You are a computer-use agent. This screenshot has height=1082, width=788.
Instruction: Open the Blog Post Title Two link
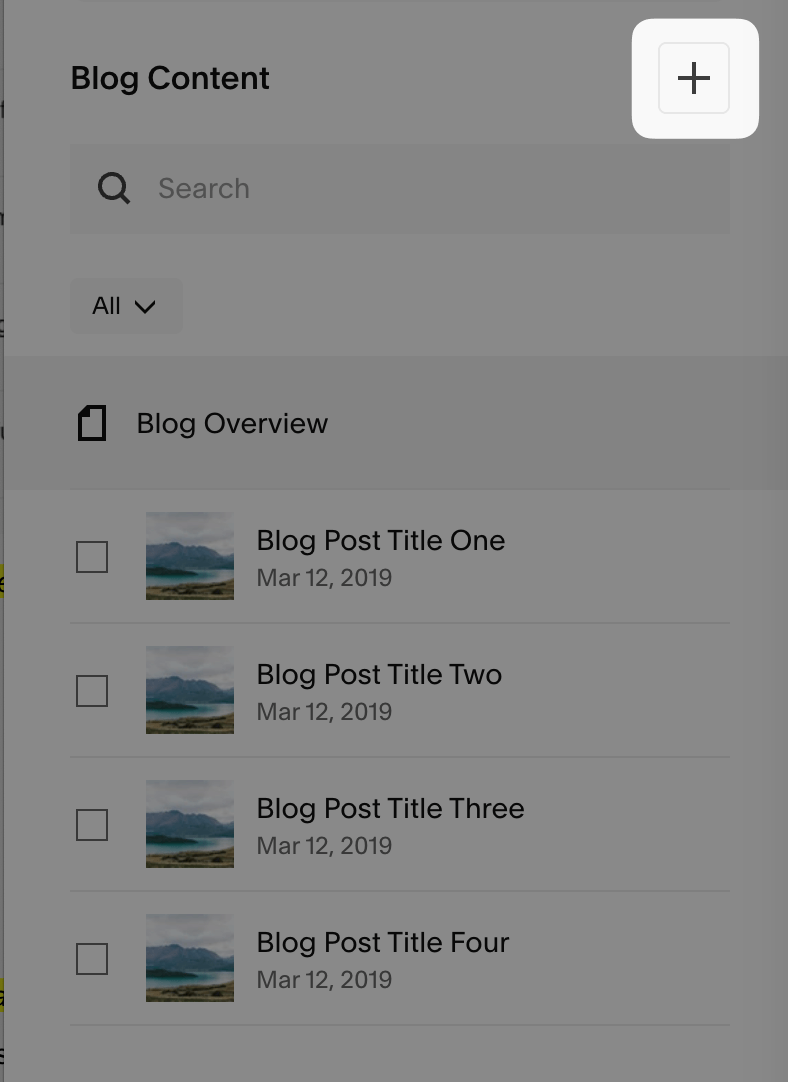point(379,675)
